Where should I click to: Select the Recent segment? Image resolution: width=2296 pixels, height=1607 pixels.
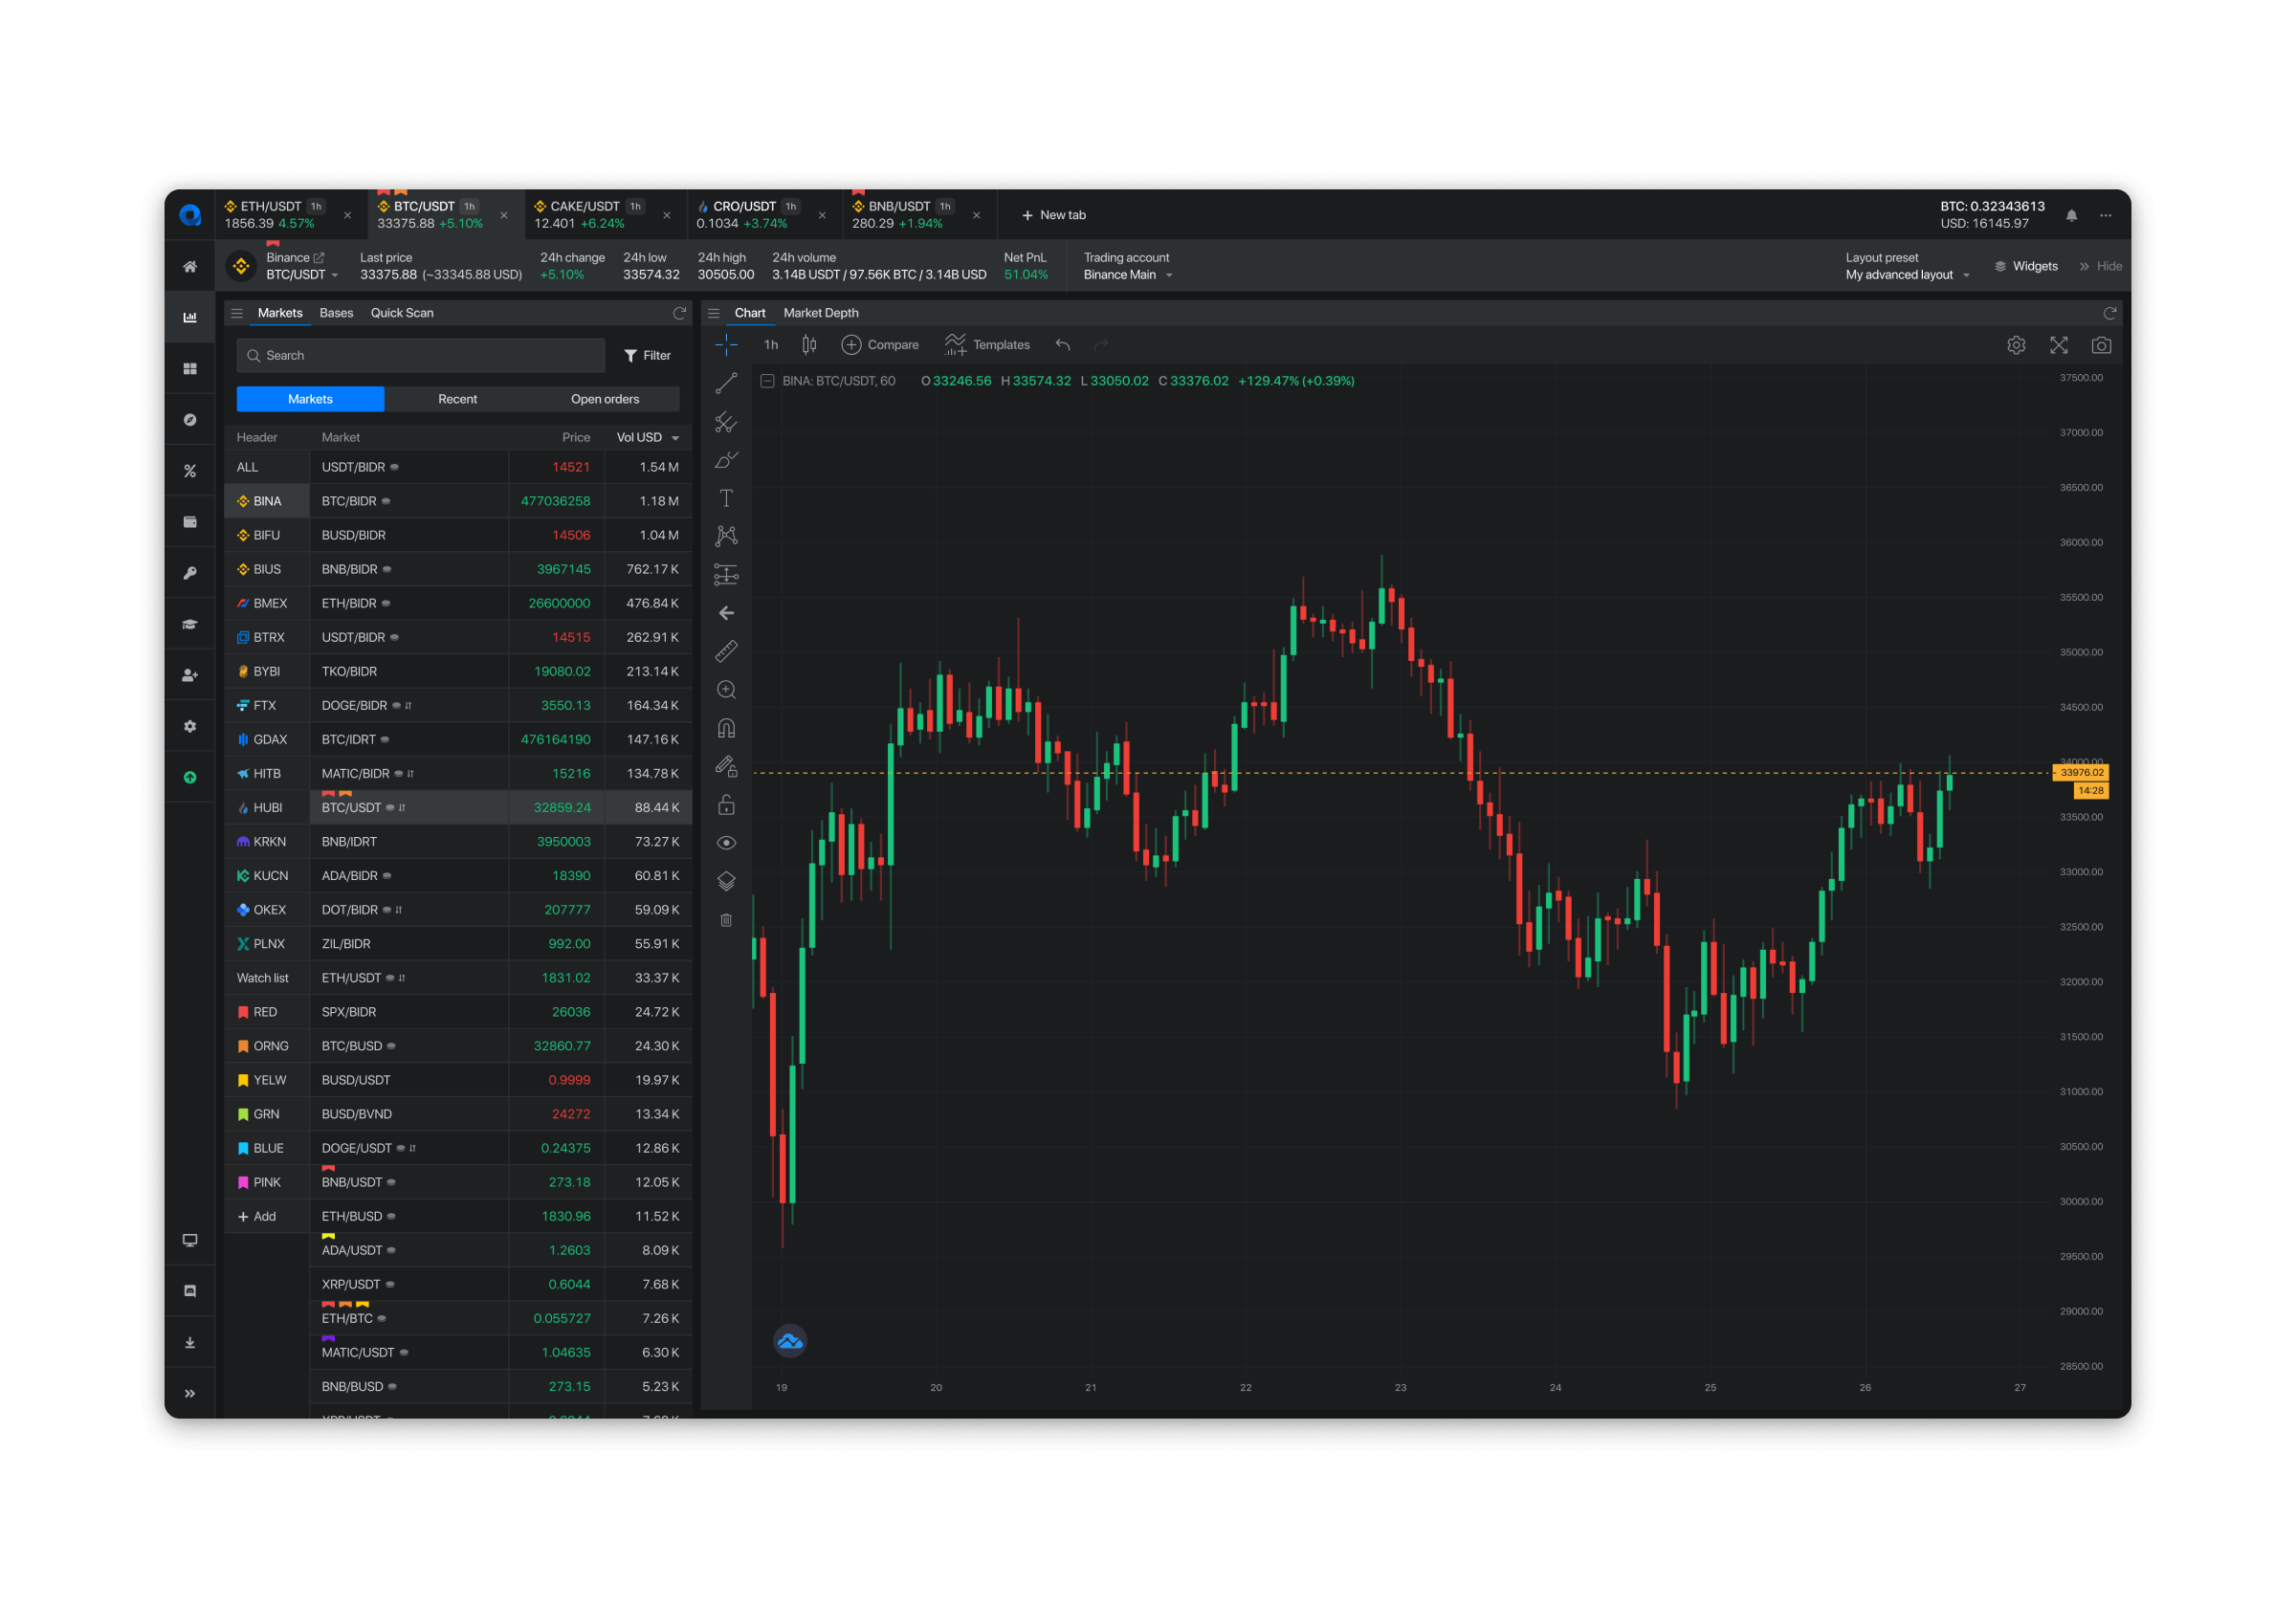[x=458, y=399]
